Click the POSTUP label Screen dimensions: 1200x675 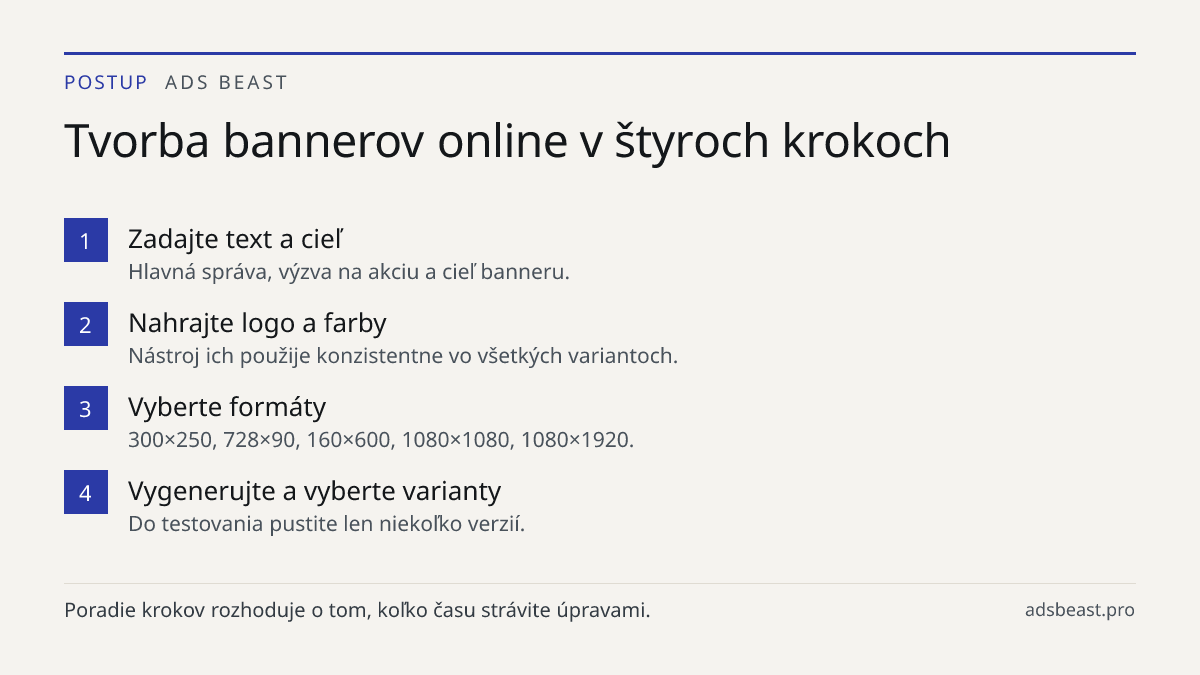[106, 83]
